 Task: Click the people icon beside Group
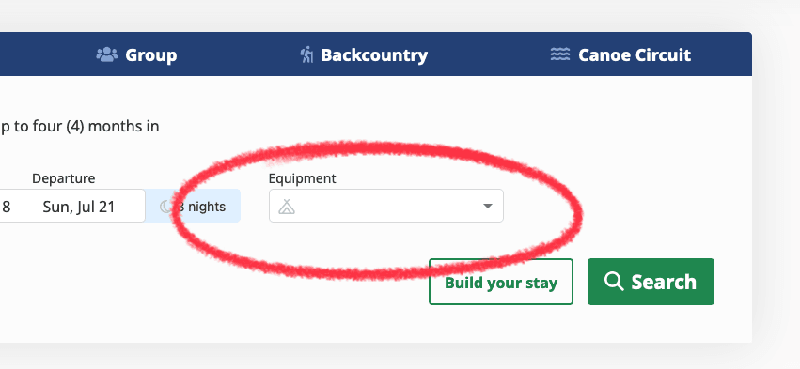pos(107,55)
